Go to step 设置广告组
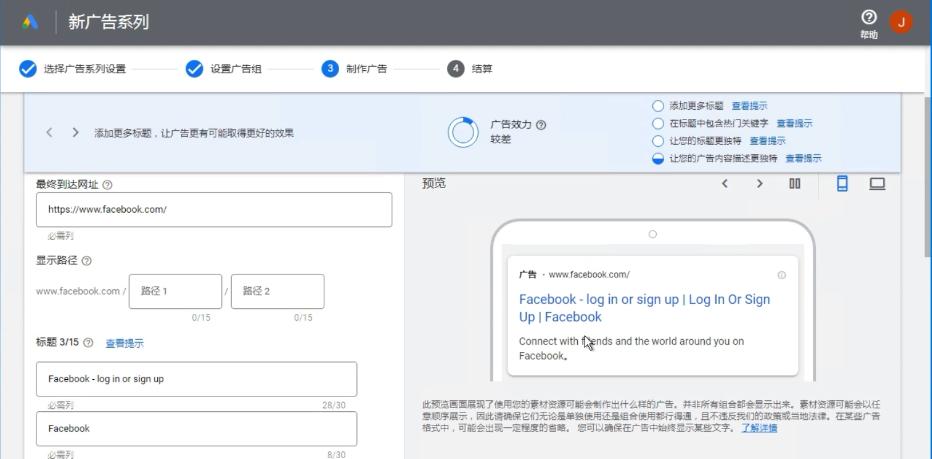This screenshot has height=459, width=932. point(223,69)
